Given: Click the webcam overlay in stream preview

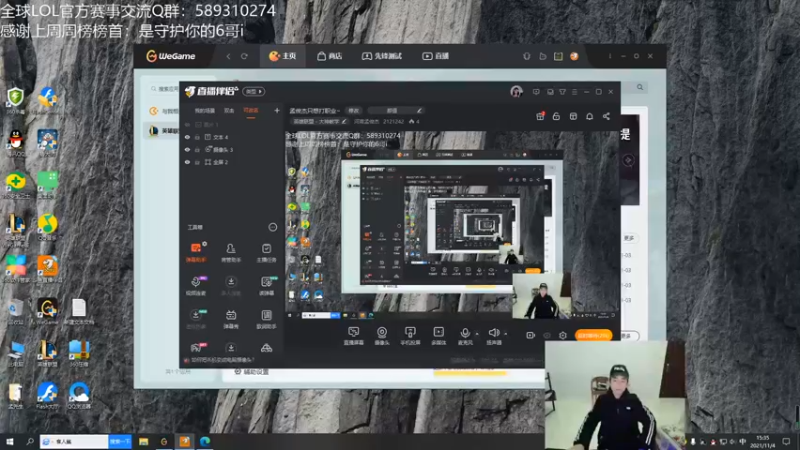Looking at the screenshot, I should point(541,296).
